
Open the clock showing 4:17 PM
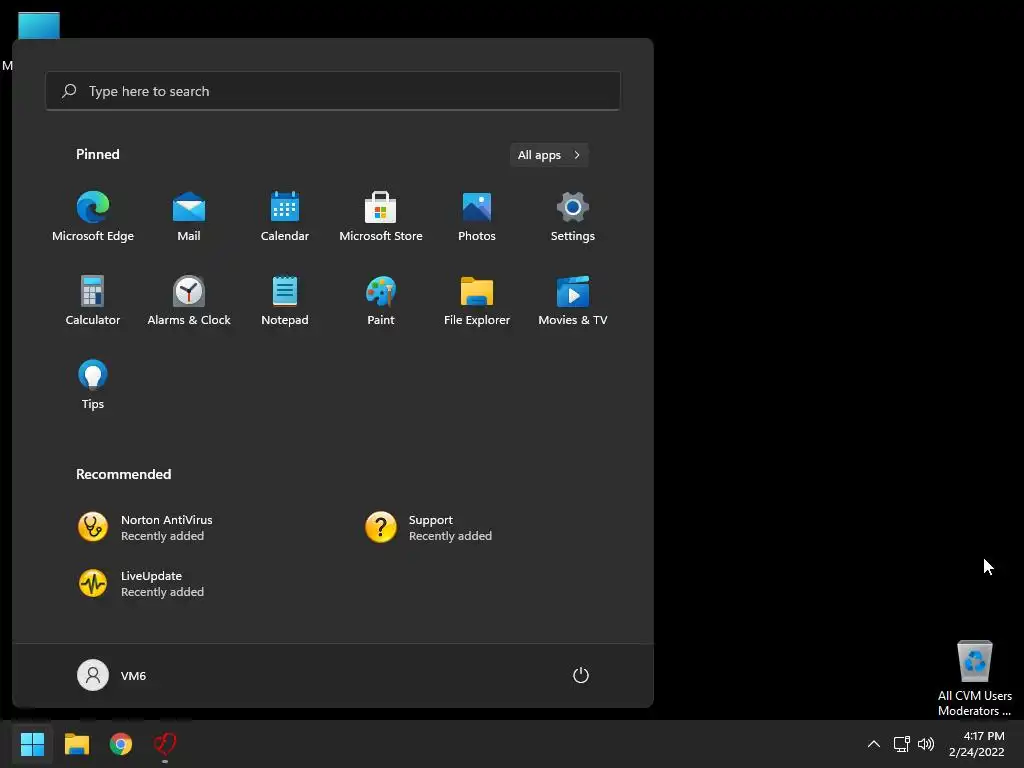coord(976,744)
